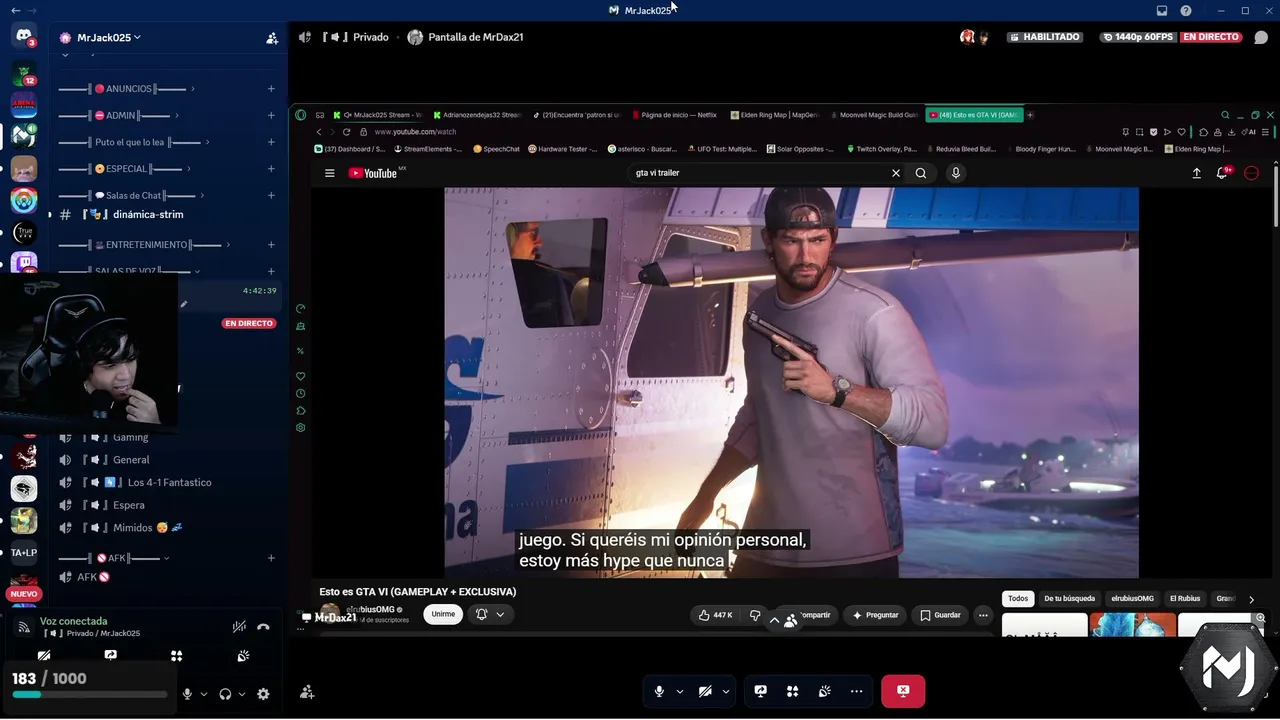Toggle camera in call control bar

tap(705, 691)
